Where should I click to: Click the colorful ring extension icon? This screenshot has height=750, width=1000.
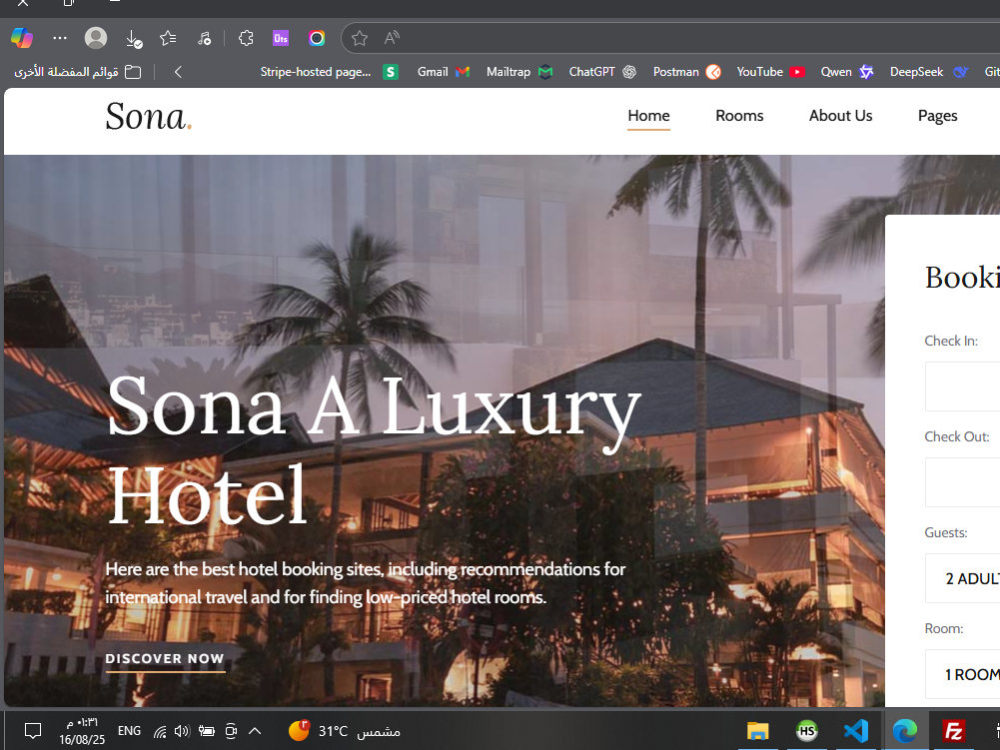316,38
